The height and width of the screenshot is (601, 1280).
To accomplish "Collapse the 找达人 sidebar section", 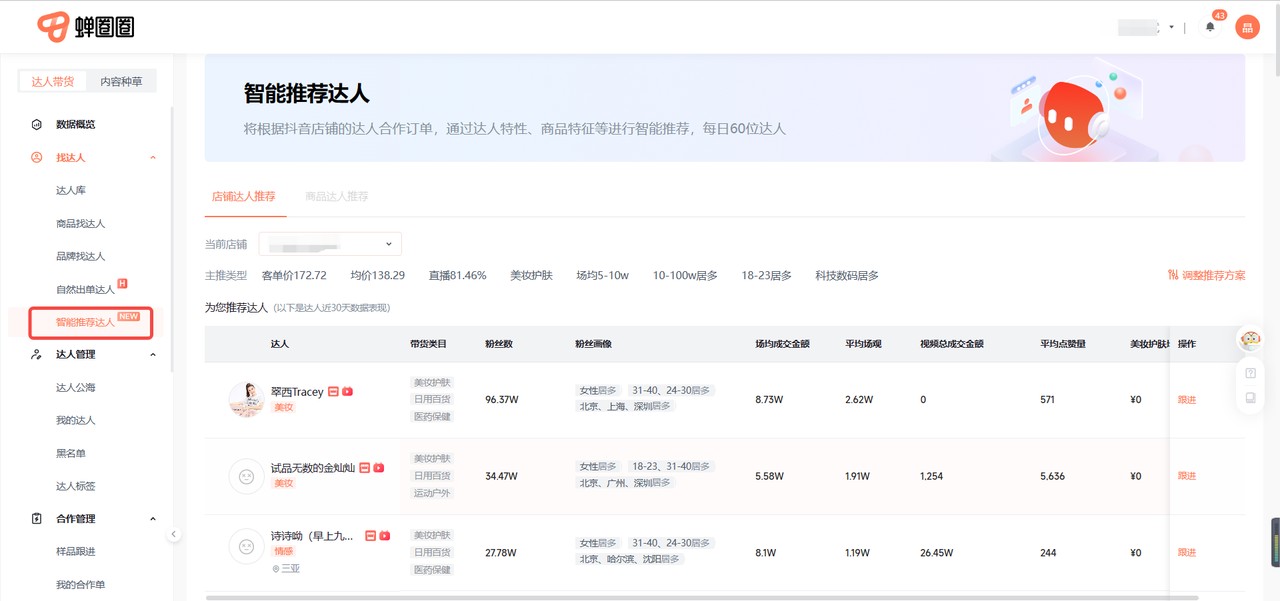I will pos(153,158).
